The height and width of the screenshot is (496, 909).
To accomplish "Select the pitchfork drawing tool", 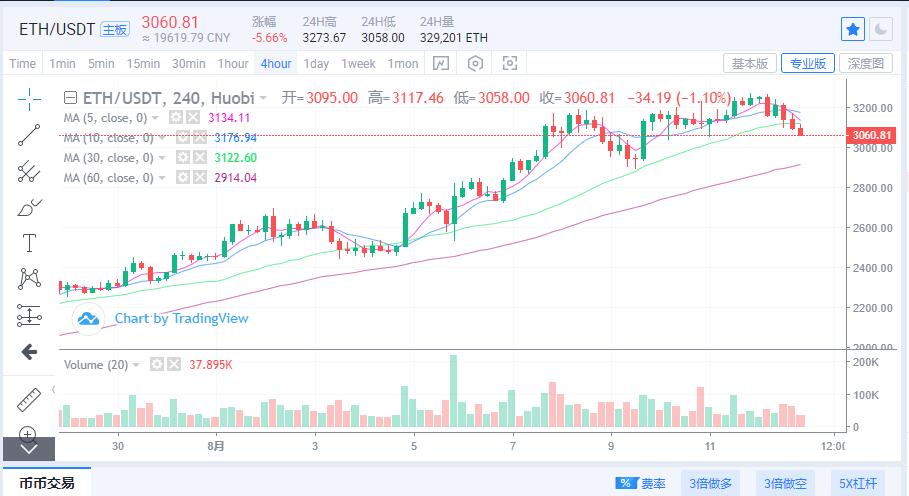I will pyautogui.click(x=29, y=172).
